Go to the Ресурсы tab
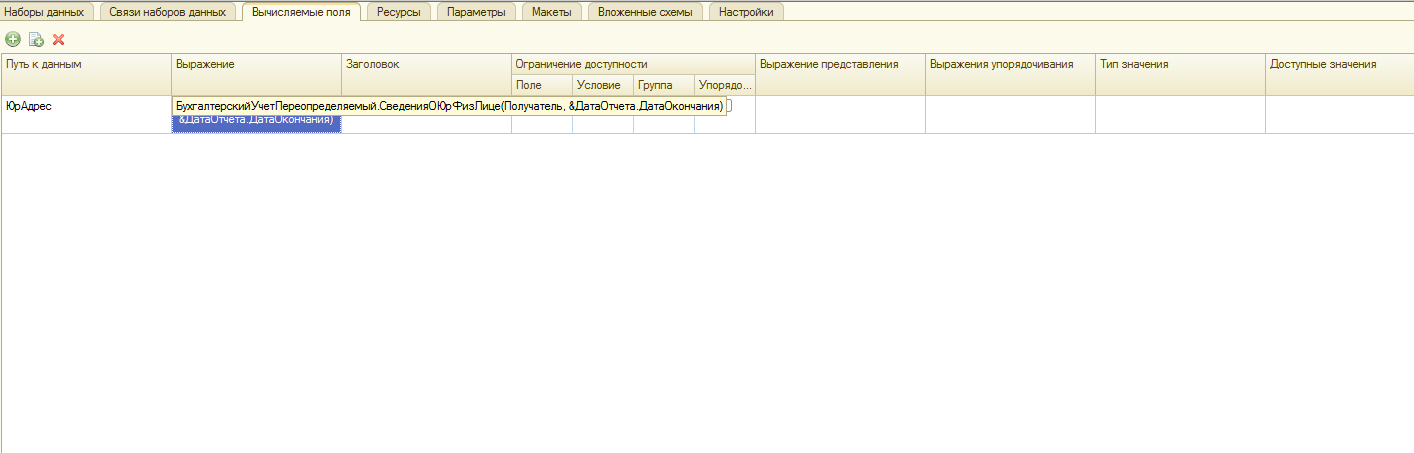 (x=399, y=11)
